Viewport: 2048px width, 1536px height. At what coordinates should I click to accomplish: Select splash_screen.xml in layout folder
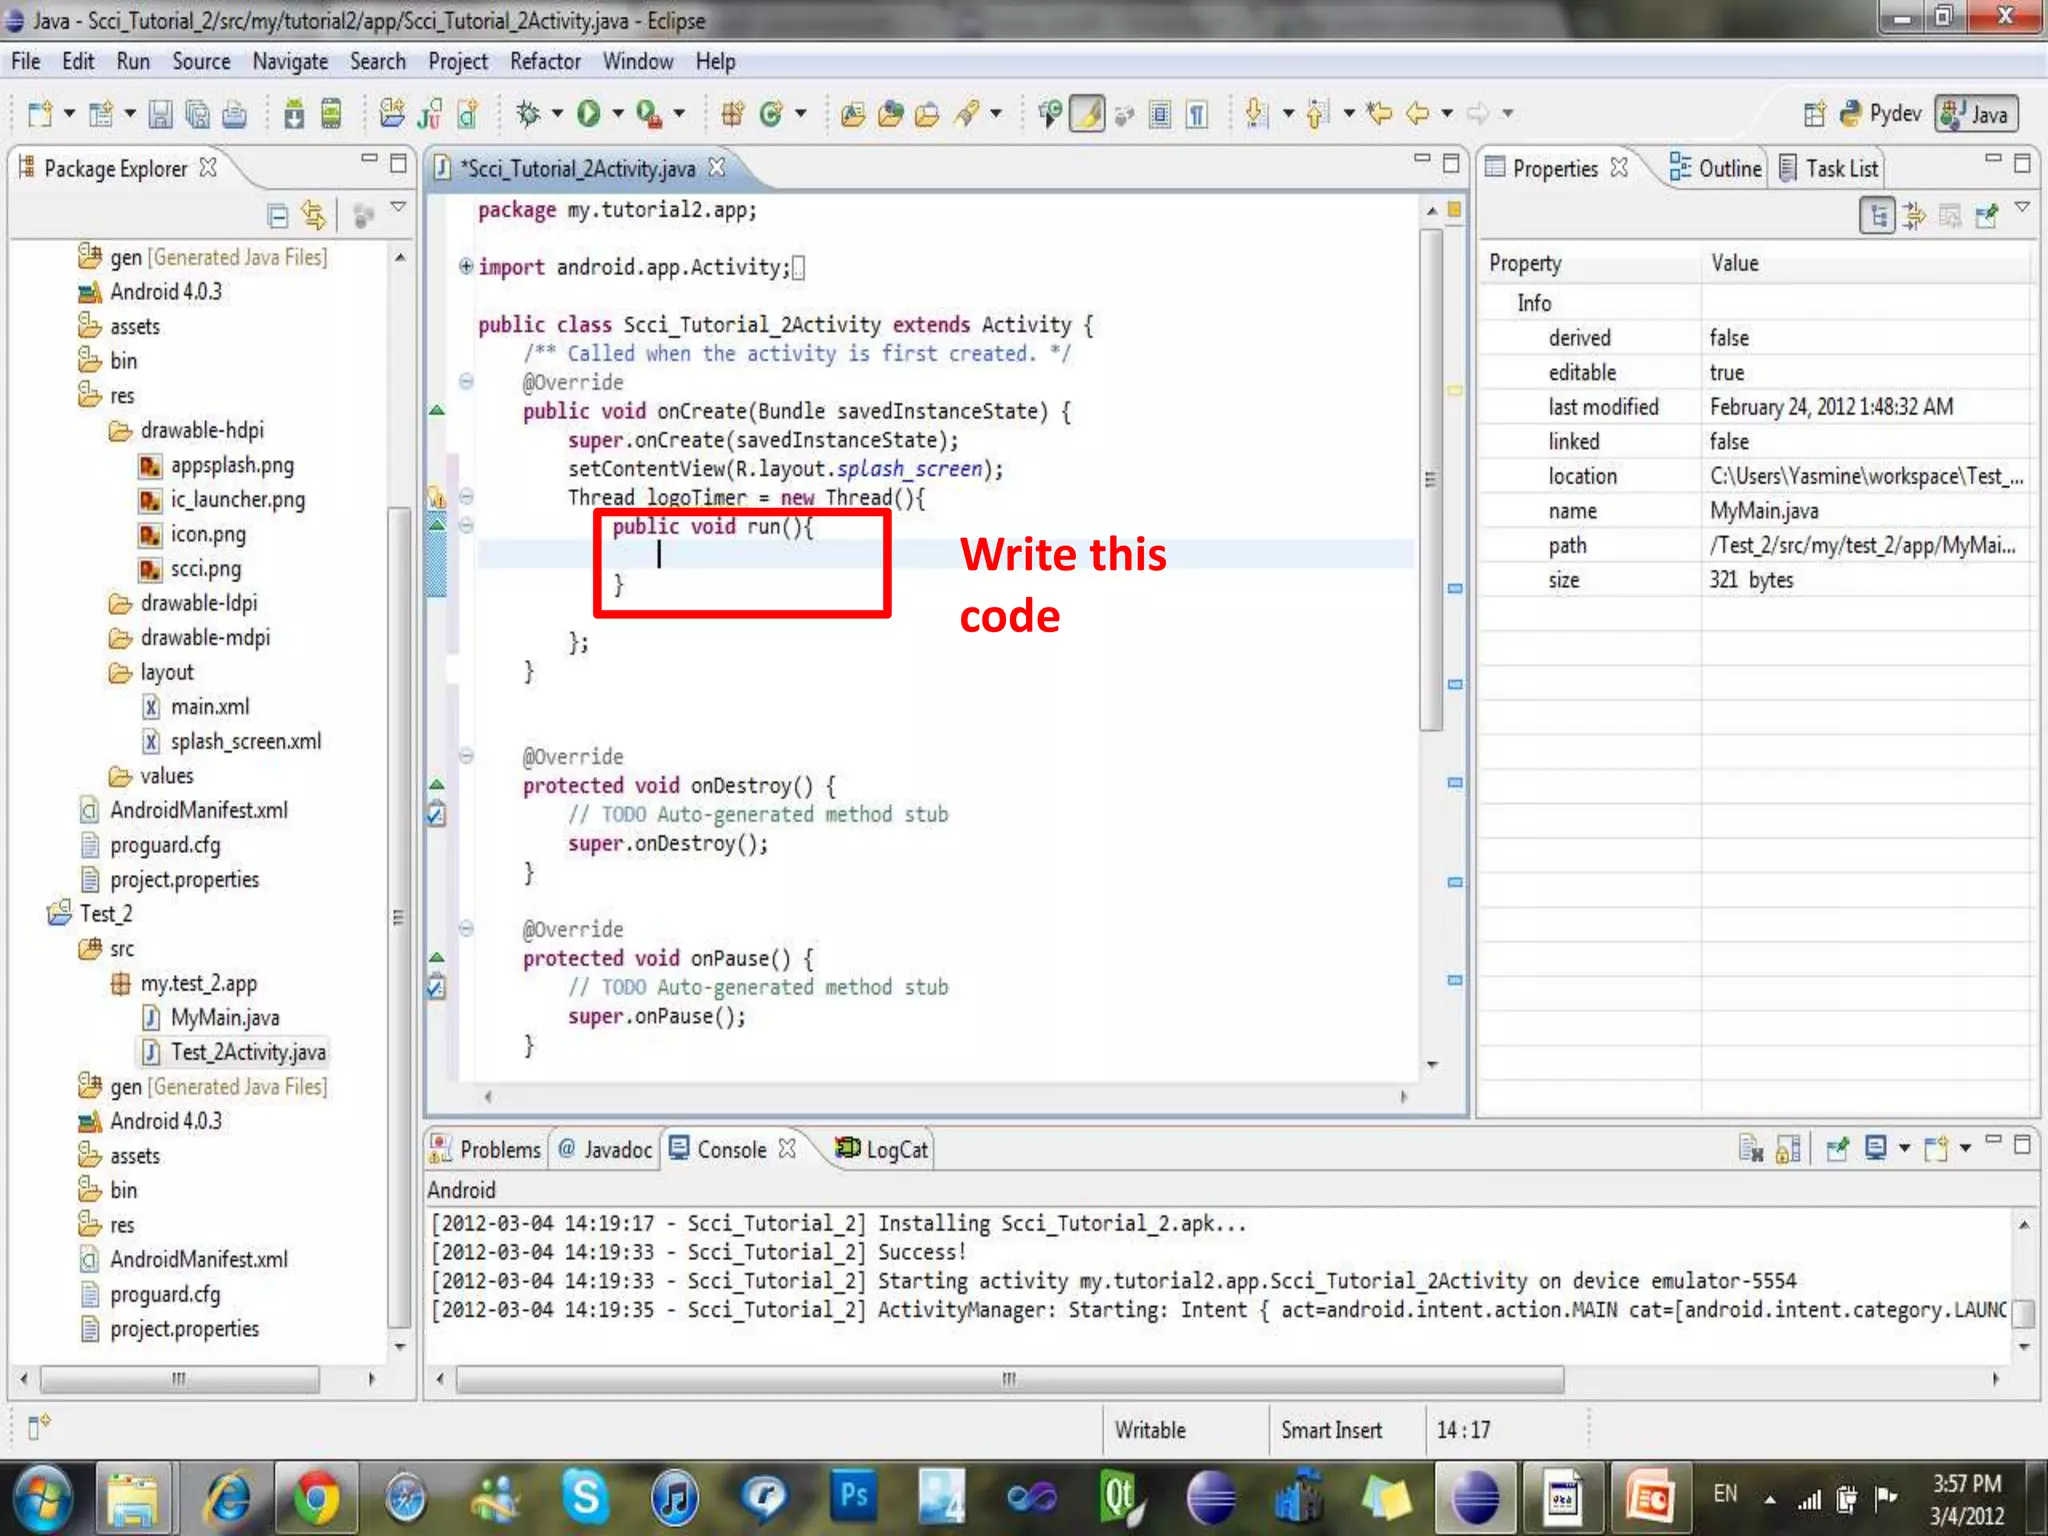tap(232, 741)
